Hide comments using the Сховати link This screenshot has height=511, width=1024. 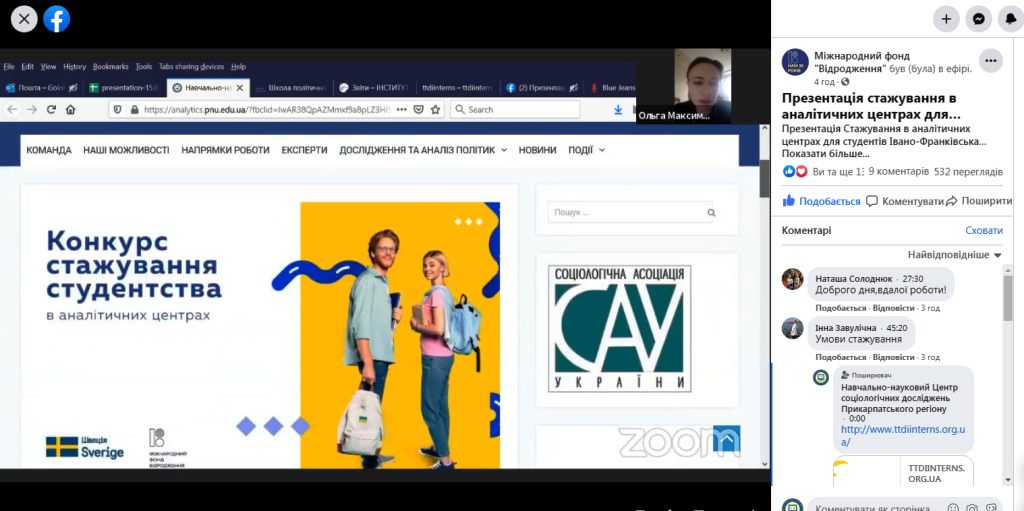coord(984,230)
